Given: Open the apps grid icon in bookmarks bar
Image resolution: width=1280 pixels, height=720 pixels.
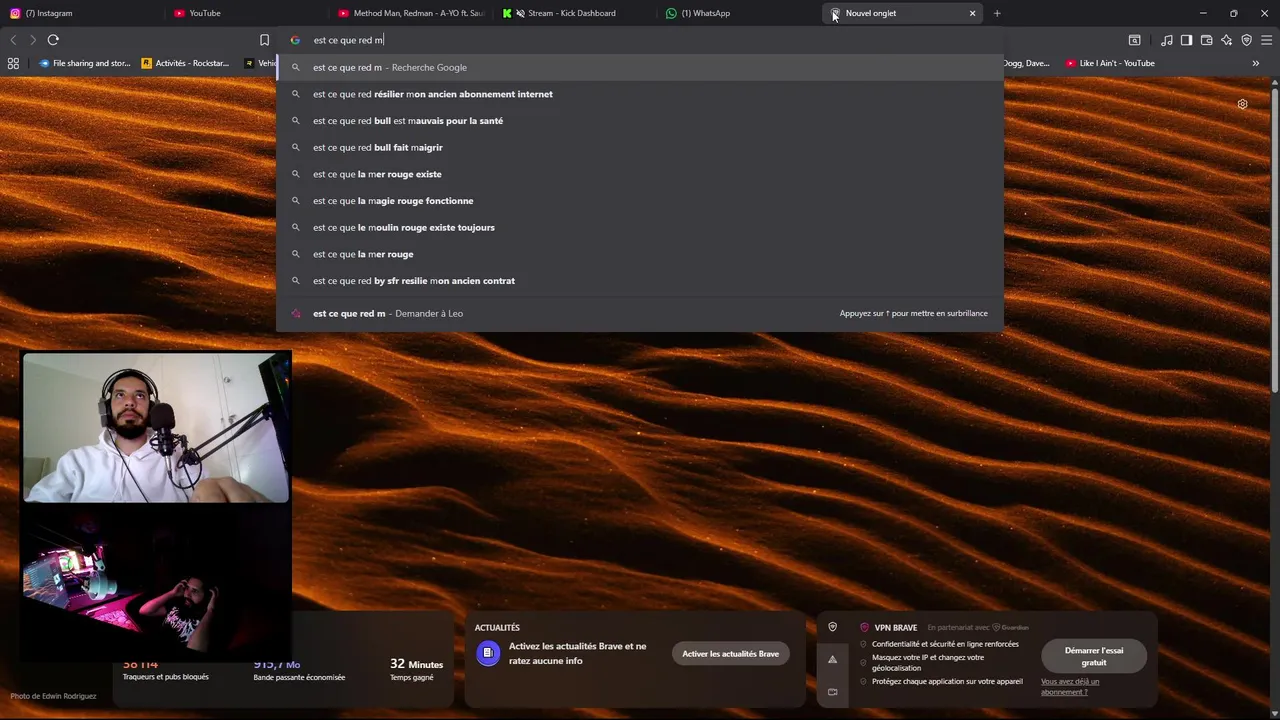Looking at the screenshot, I should point(13,63).
